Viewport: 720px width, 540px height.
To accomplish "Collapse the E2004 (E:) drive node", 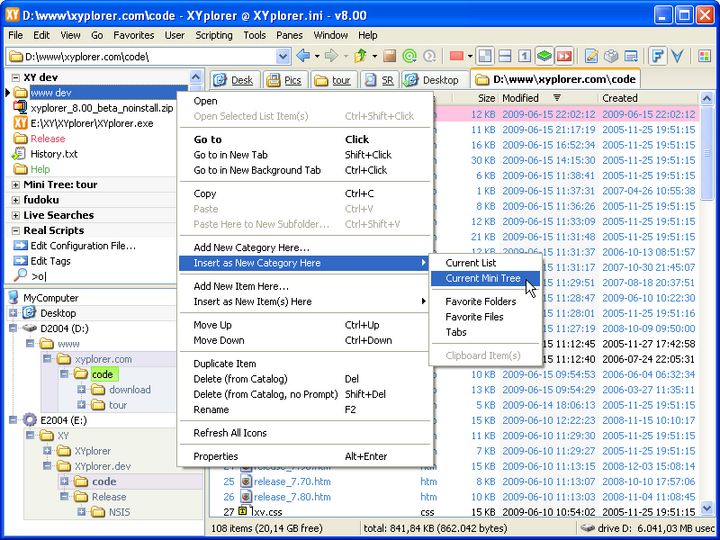I will (x=13, y=420).
